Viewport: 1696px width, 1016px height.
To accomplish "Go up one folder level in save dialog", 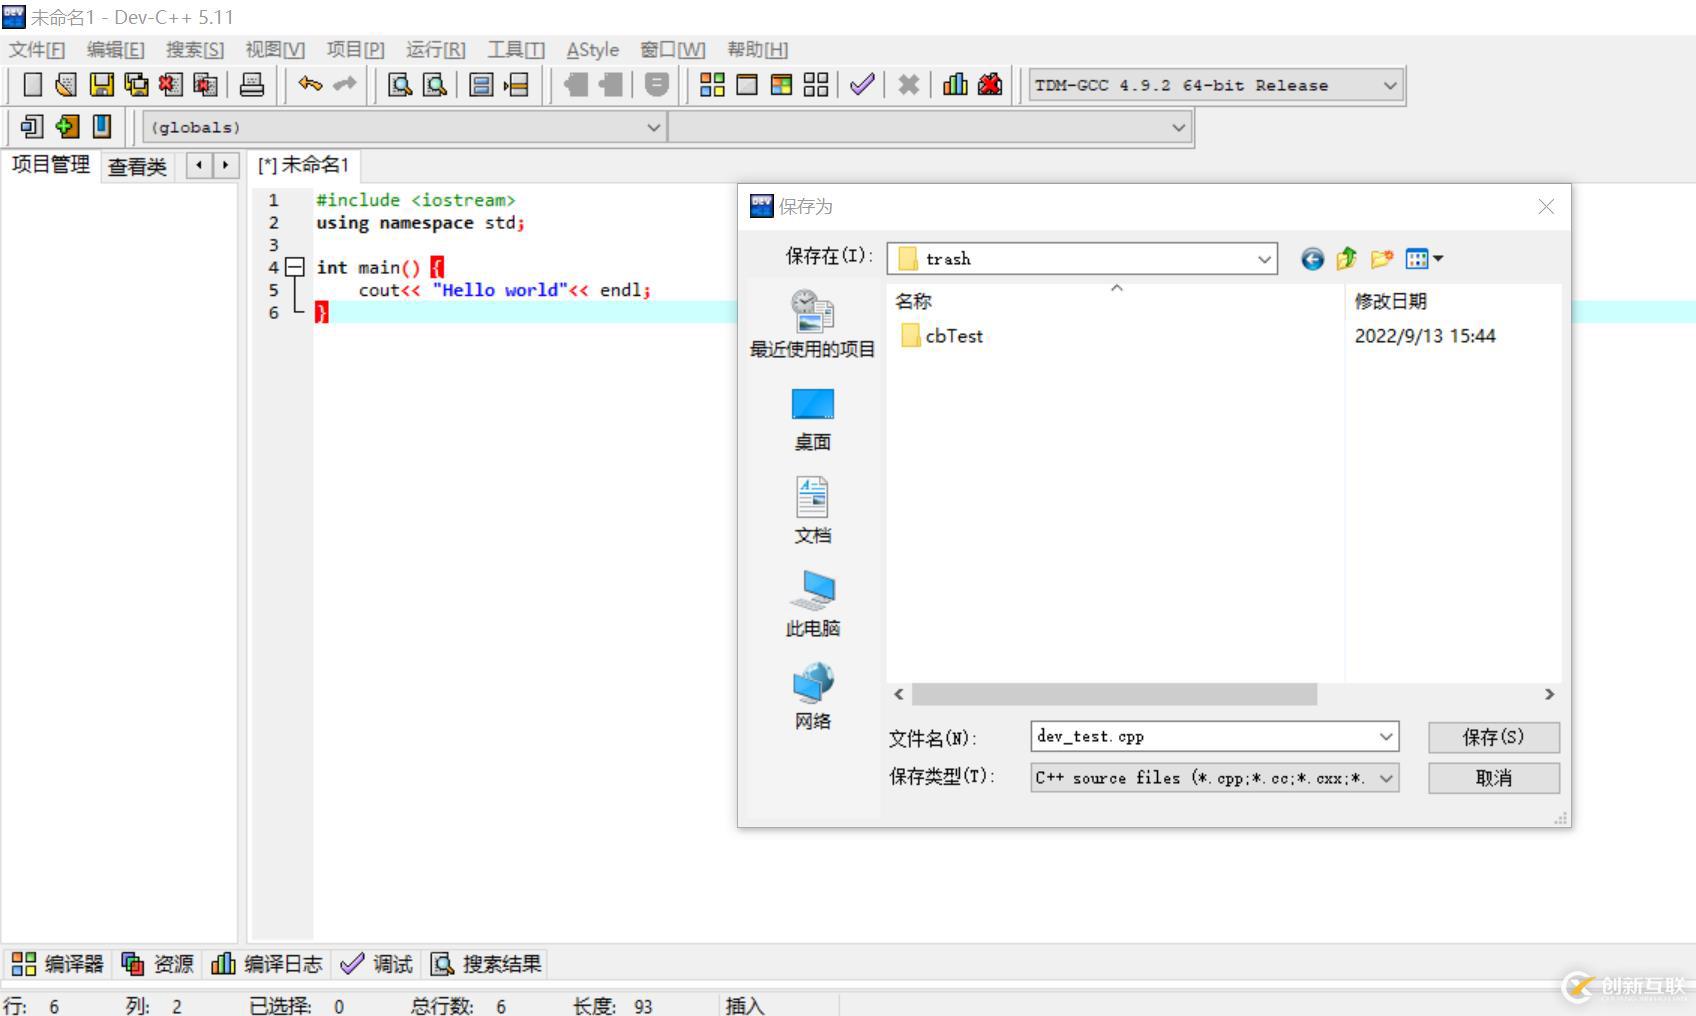I will click(x=1346, y=259).
